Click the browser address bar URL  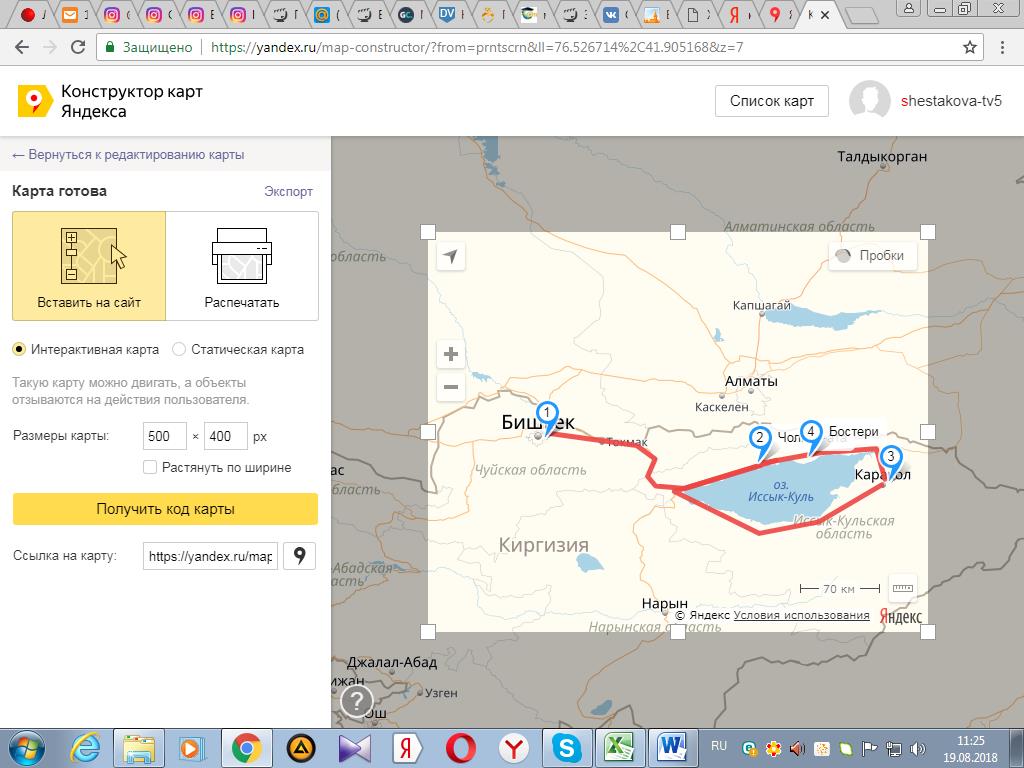477,47
